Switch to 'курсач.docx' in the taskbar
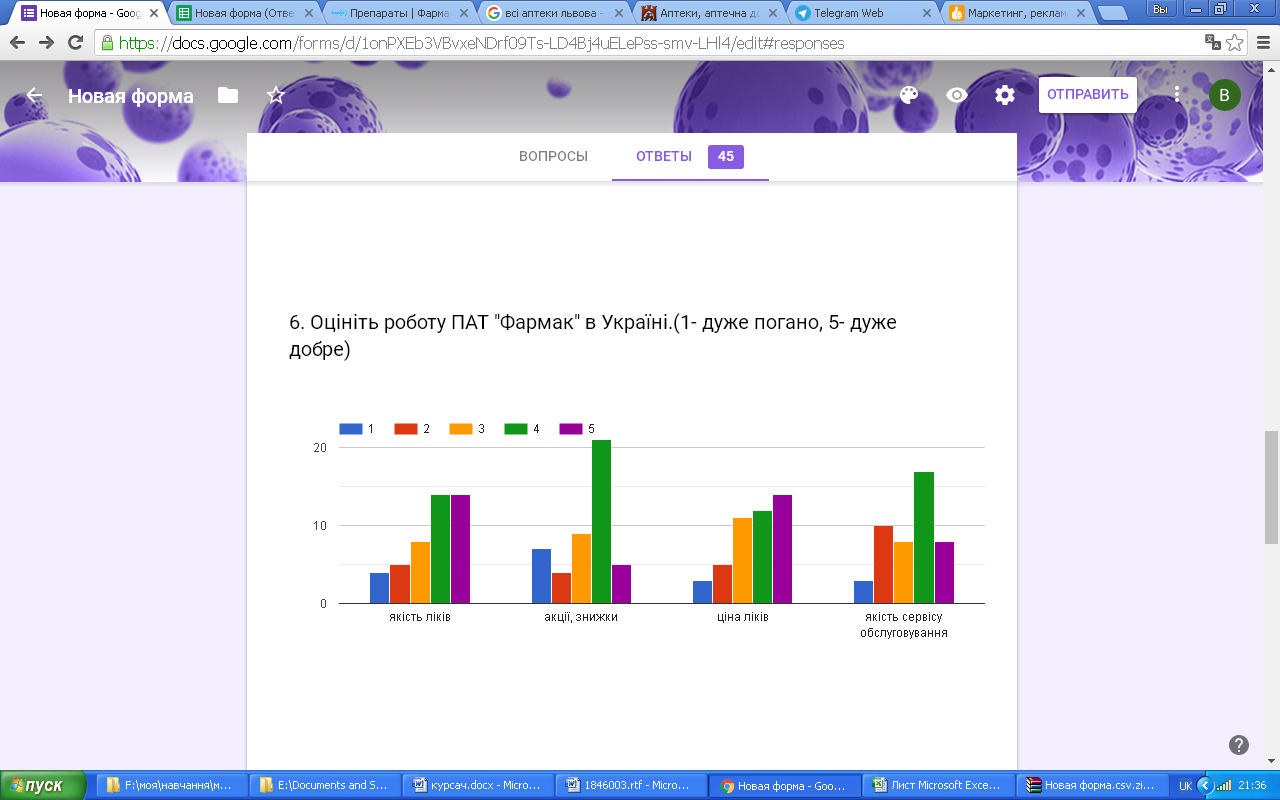The width and height of the screenshot is (1280, 800). pyautogui.click(x=478, y=785)
